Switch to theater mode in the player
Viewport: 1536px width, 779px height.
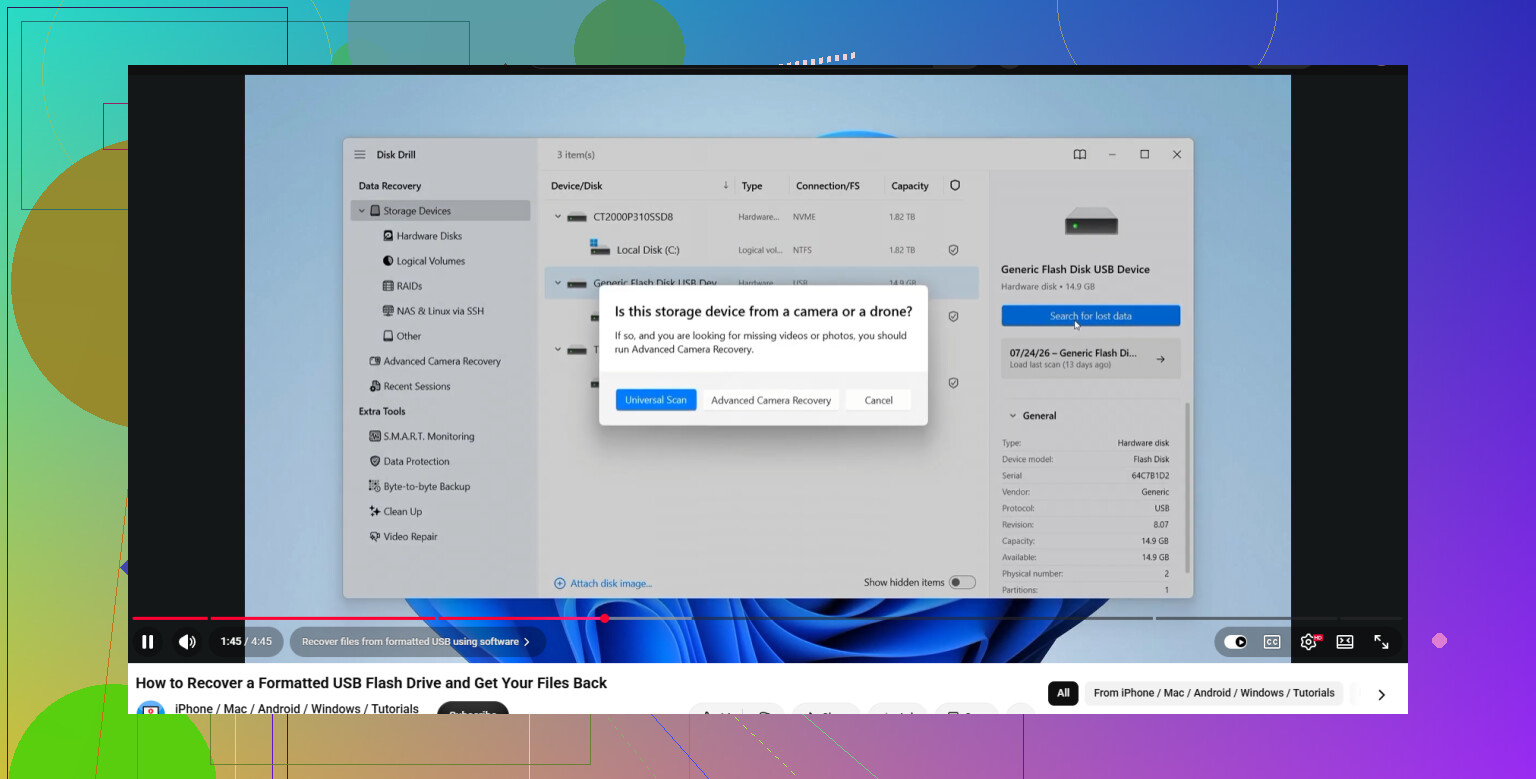(1345, 642)
